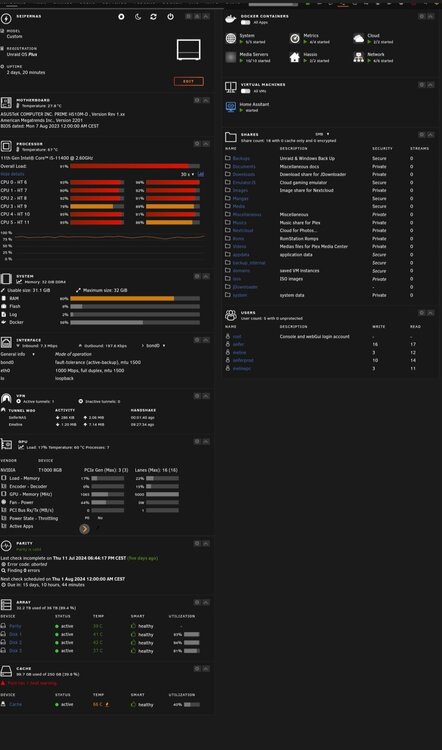Open the Backups share
The image size is (442, 750).
tap(241, 158)
